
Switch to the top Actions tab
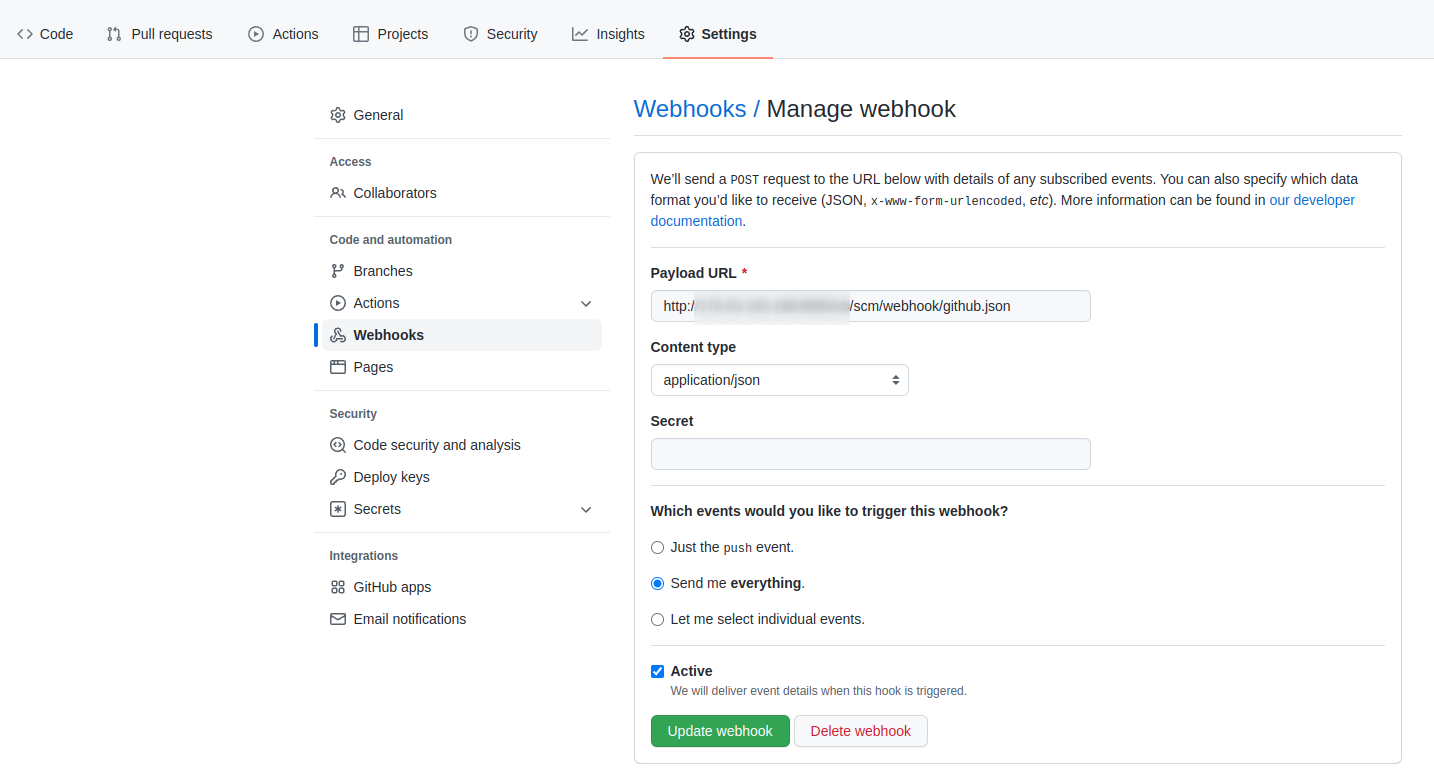click(283, 34)
